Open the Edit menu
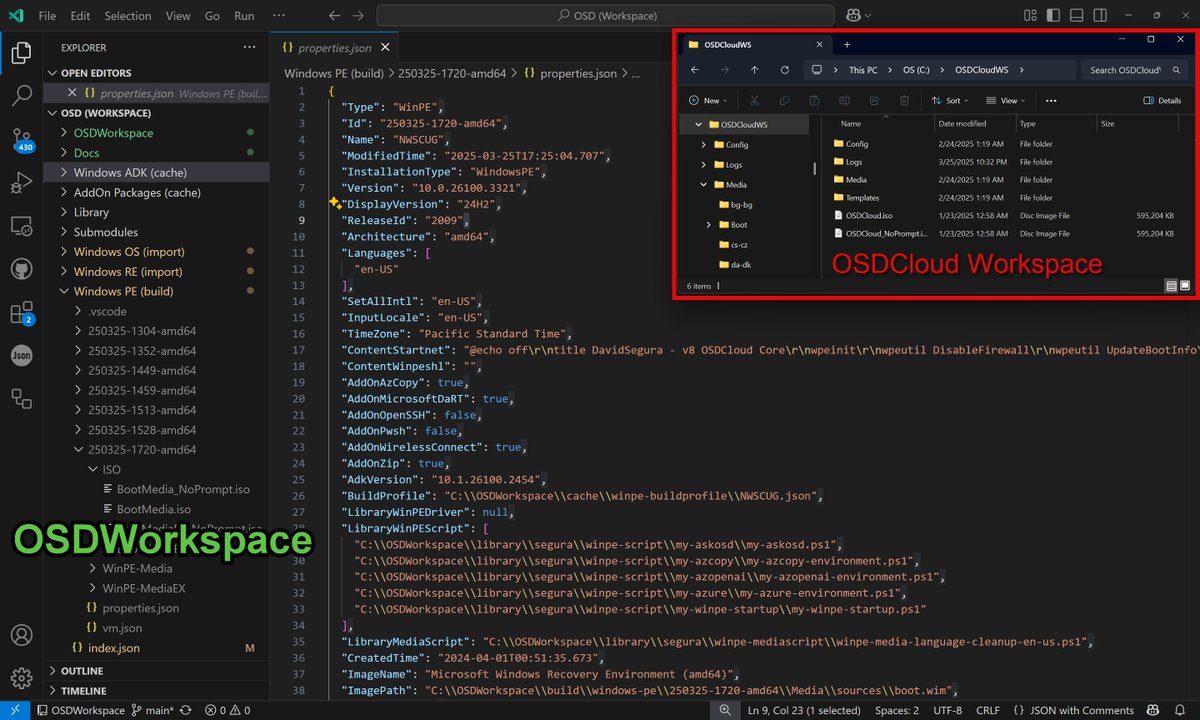This screenshot has height=720, width=1200. coord(80,16)
